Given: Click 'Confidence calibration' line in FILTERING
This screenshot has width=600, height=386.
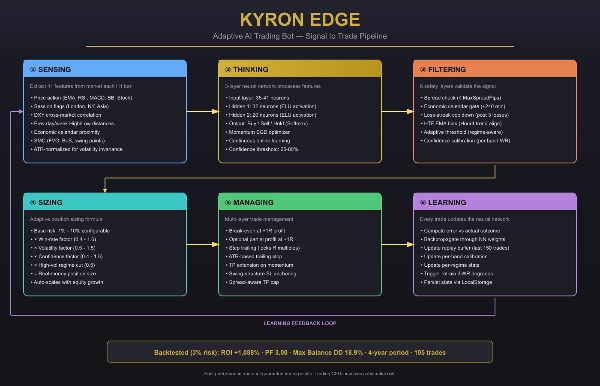Looking at the screenshot, I should click(466, 141).
